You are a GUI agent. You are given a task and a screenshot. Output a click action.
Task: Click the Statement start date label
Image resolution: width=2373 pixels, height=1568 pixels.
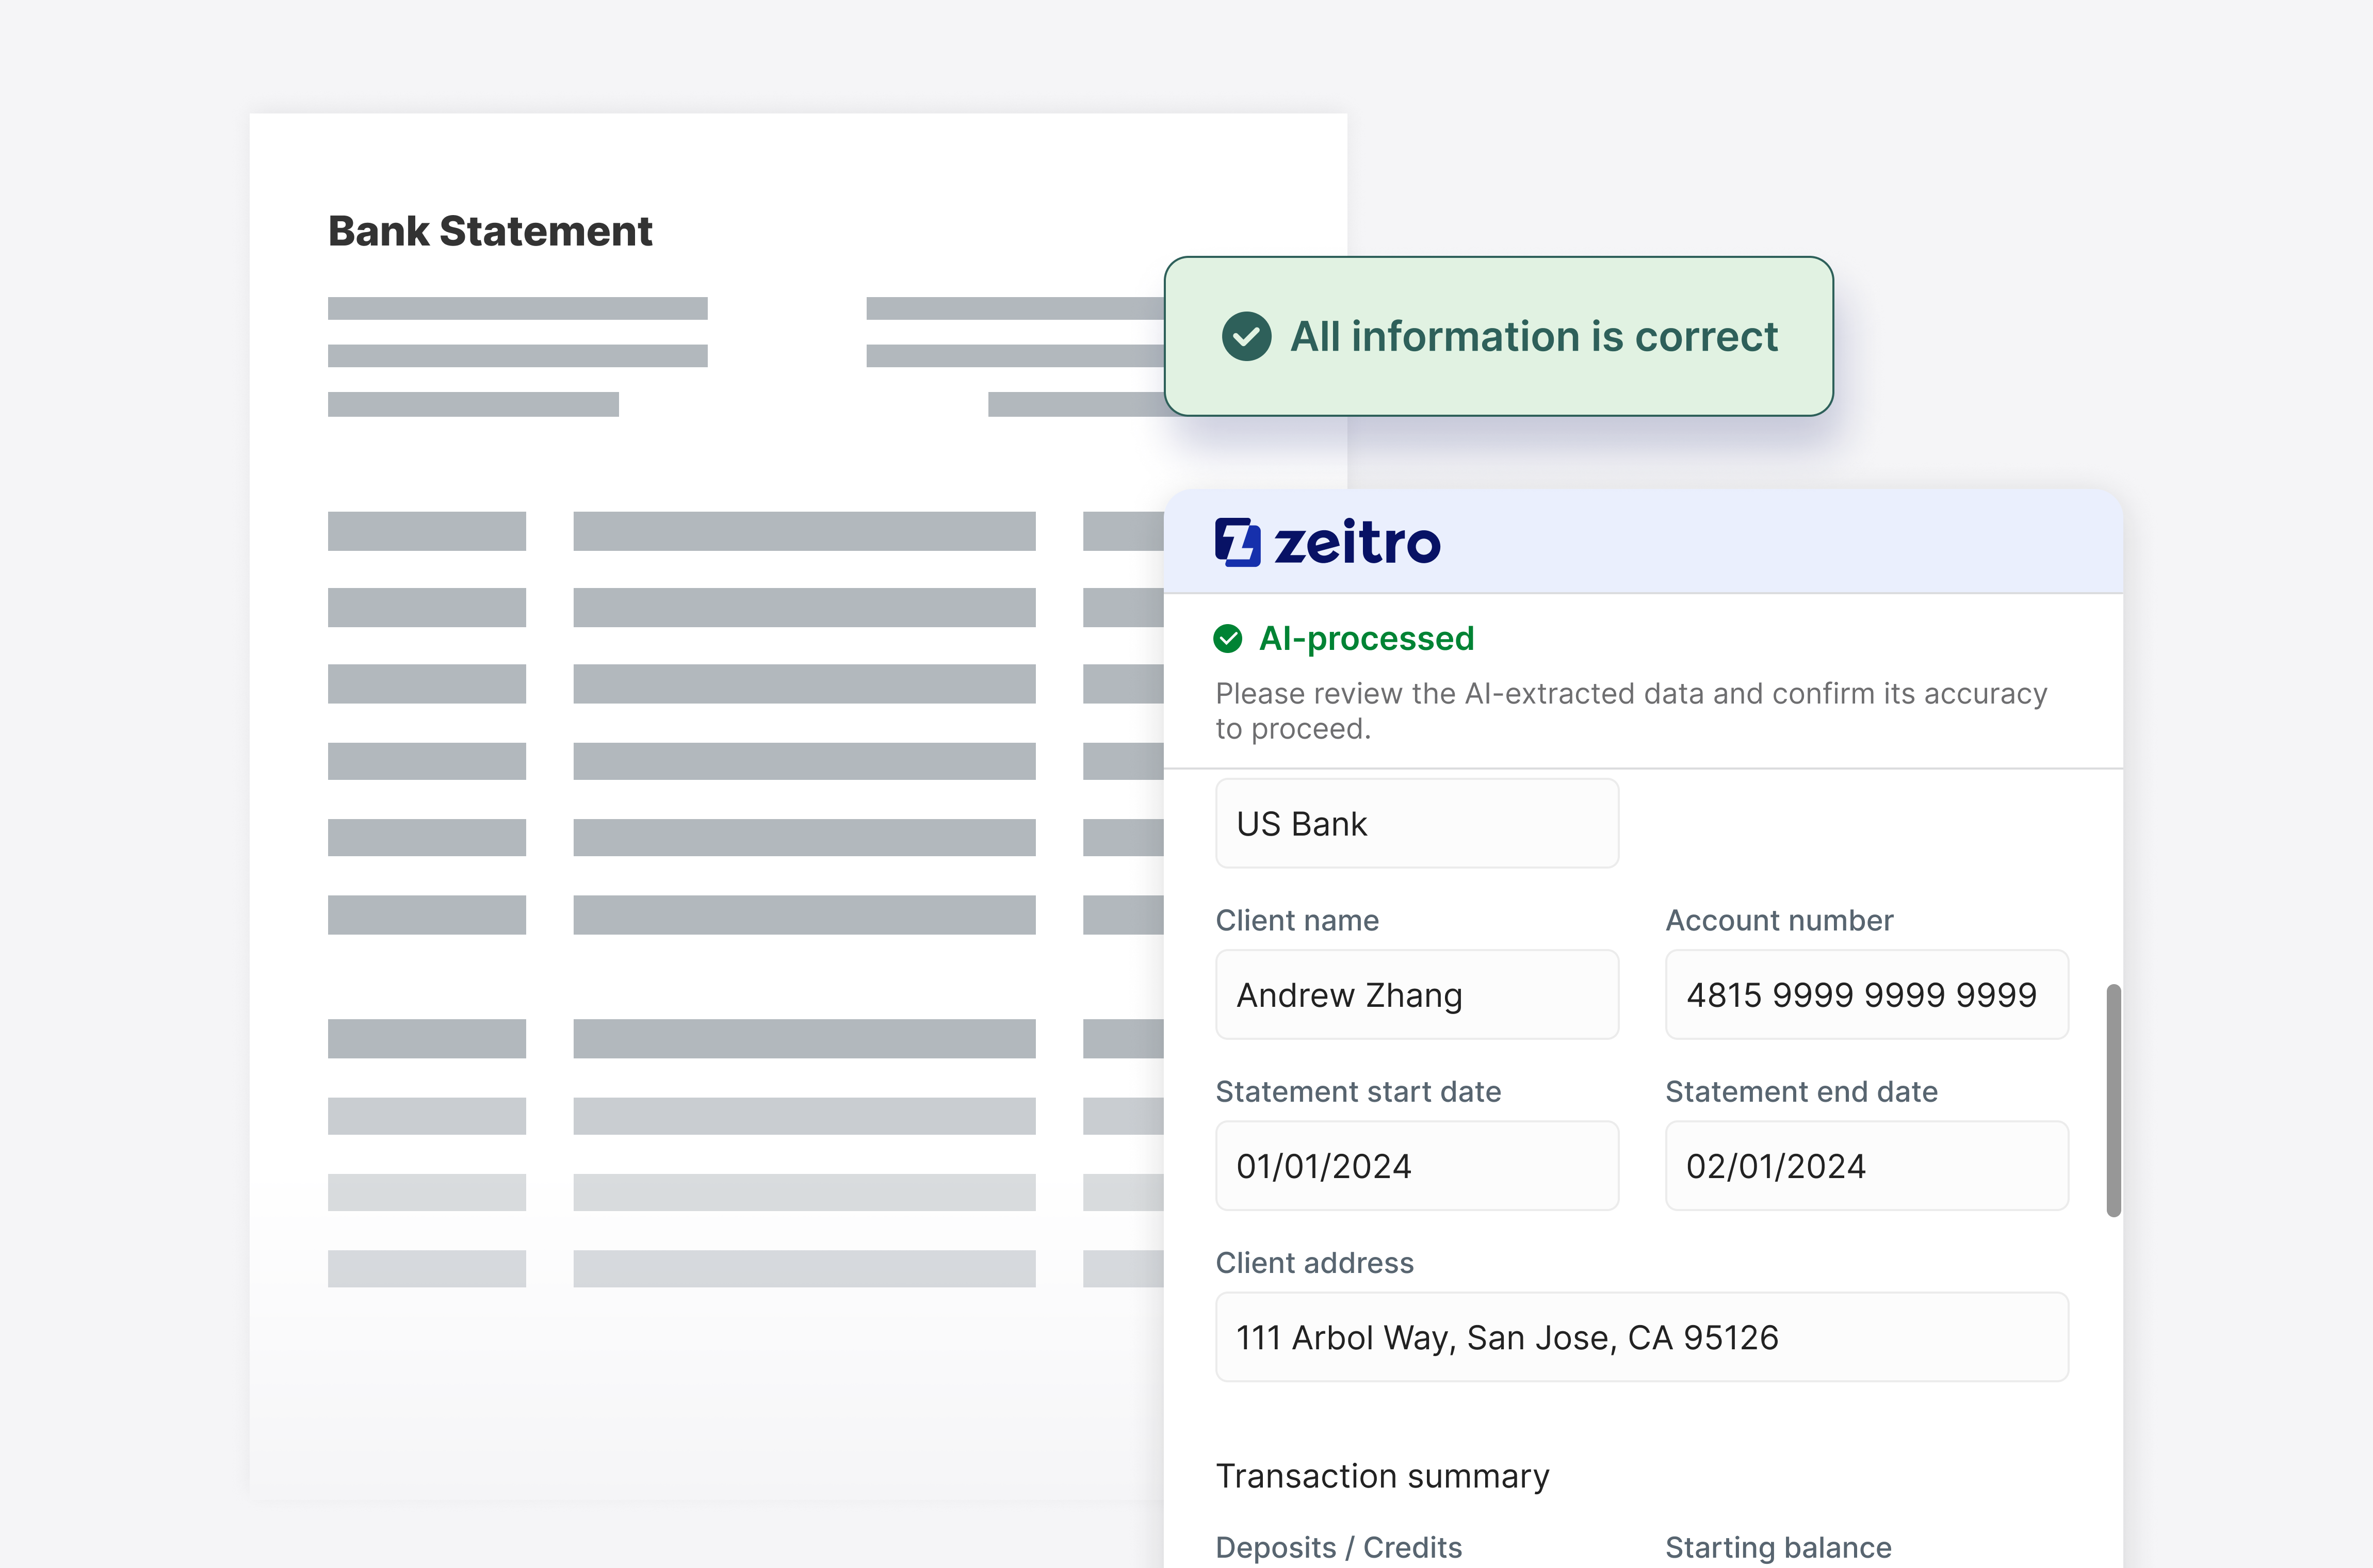point(1358,1091)
